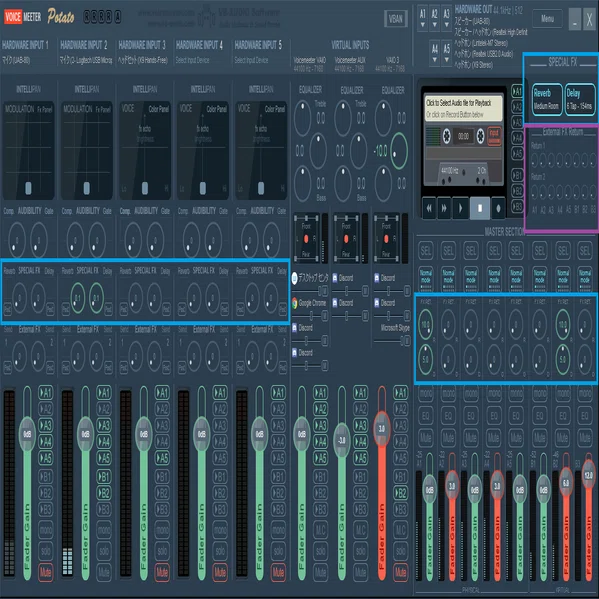The height and width of the screenshot is (599, 599).
Task: Click the desktop app icon under Voicemeeter VAIO
Action: (x=295, y=278)
